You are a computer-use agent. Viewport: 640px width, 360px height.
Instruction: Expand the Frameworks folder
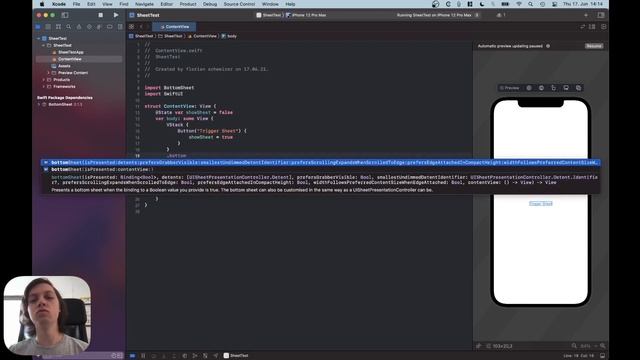click(x=44, y=87)
